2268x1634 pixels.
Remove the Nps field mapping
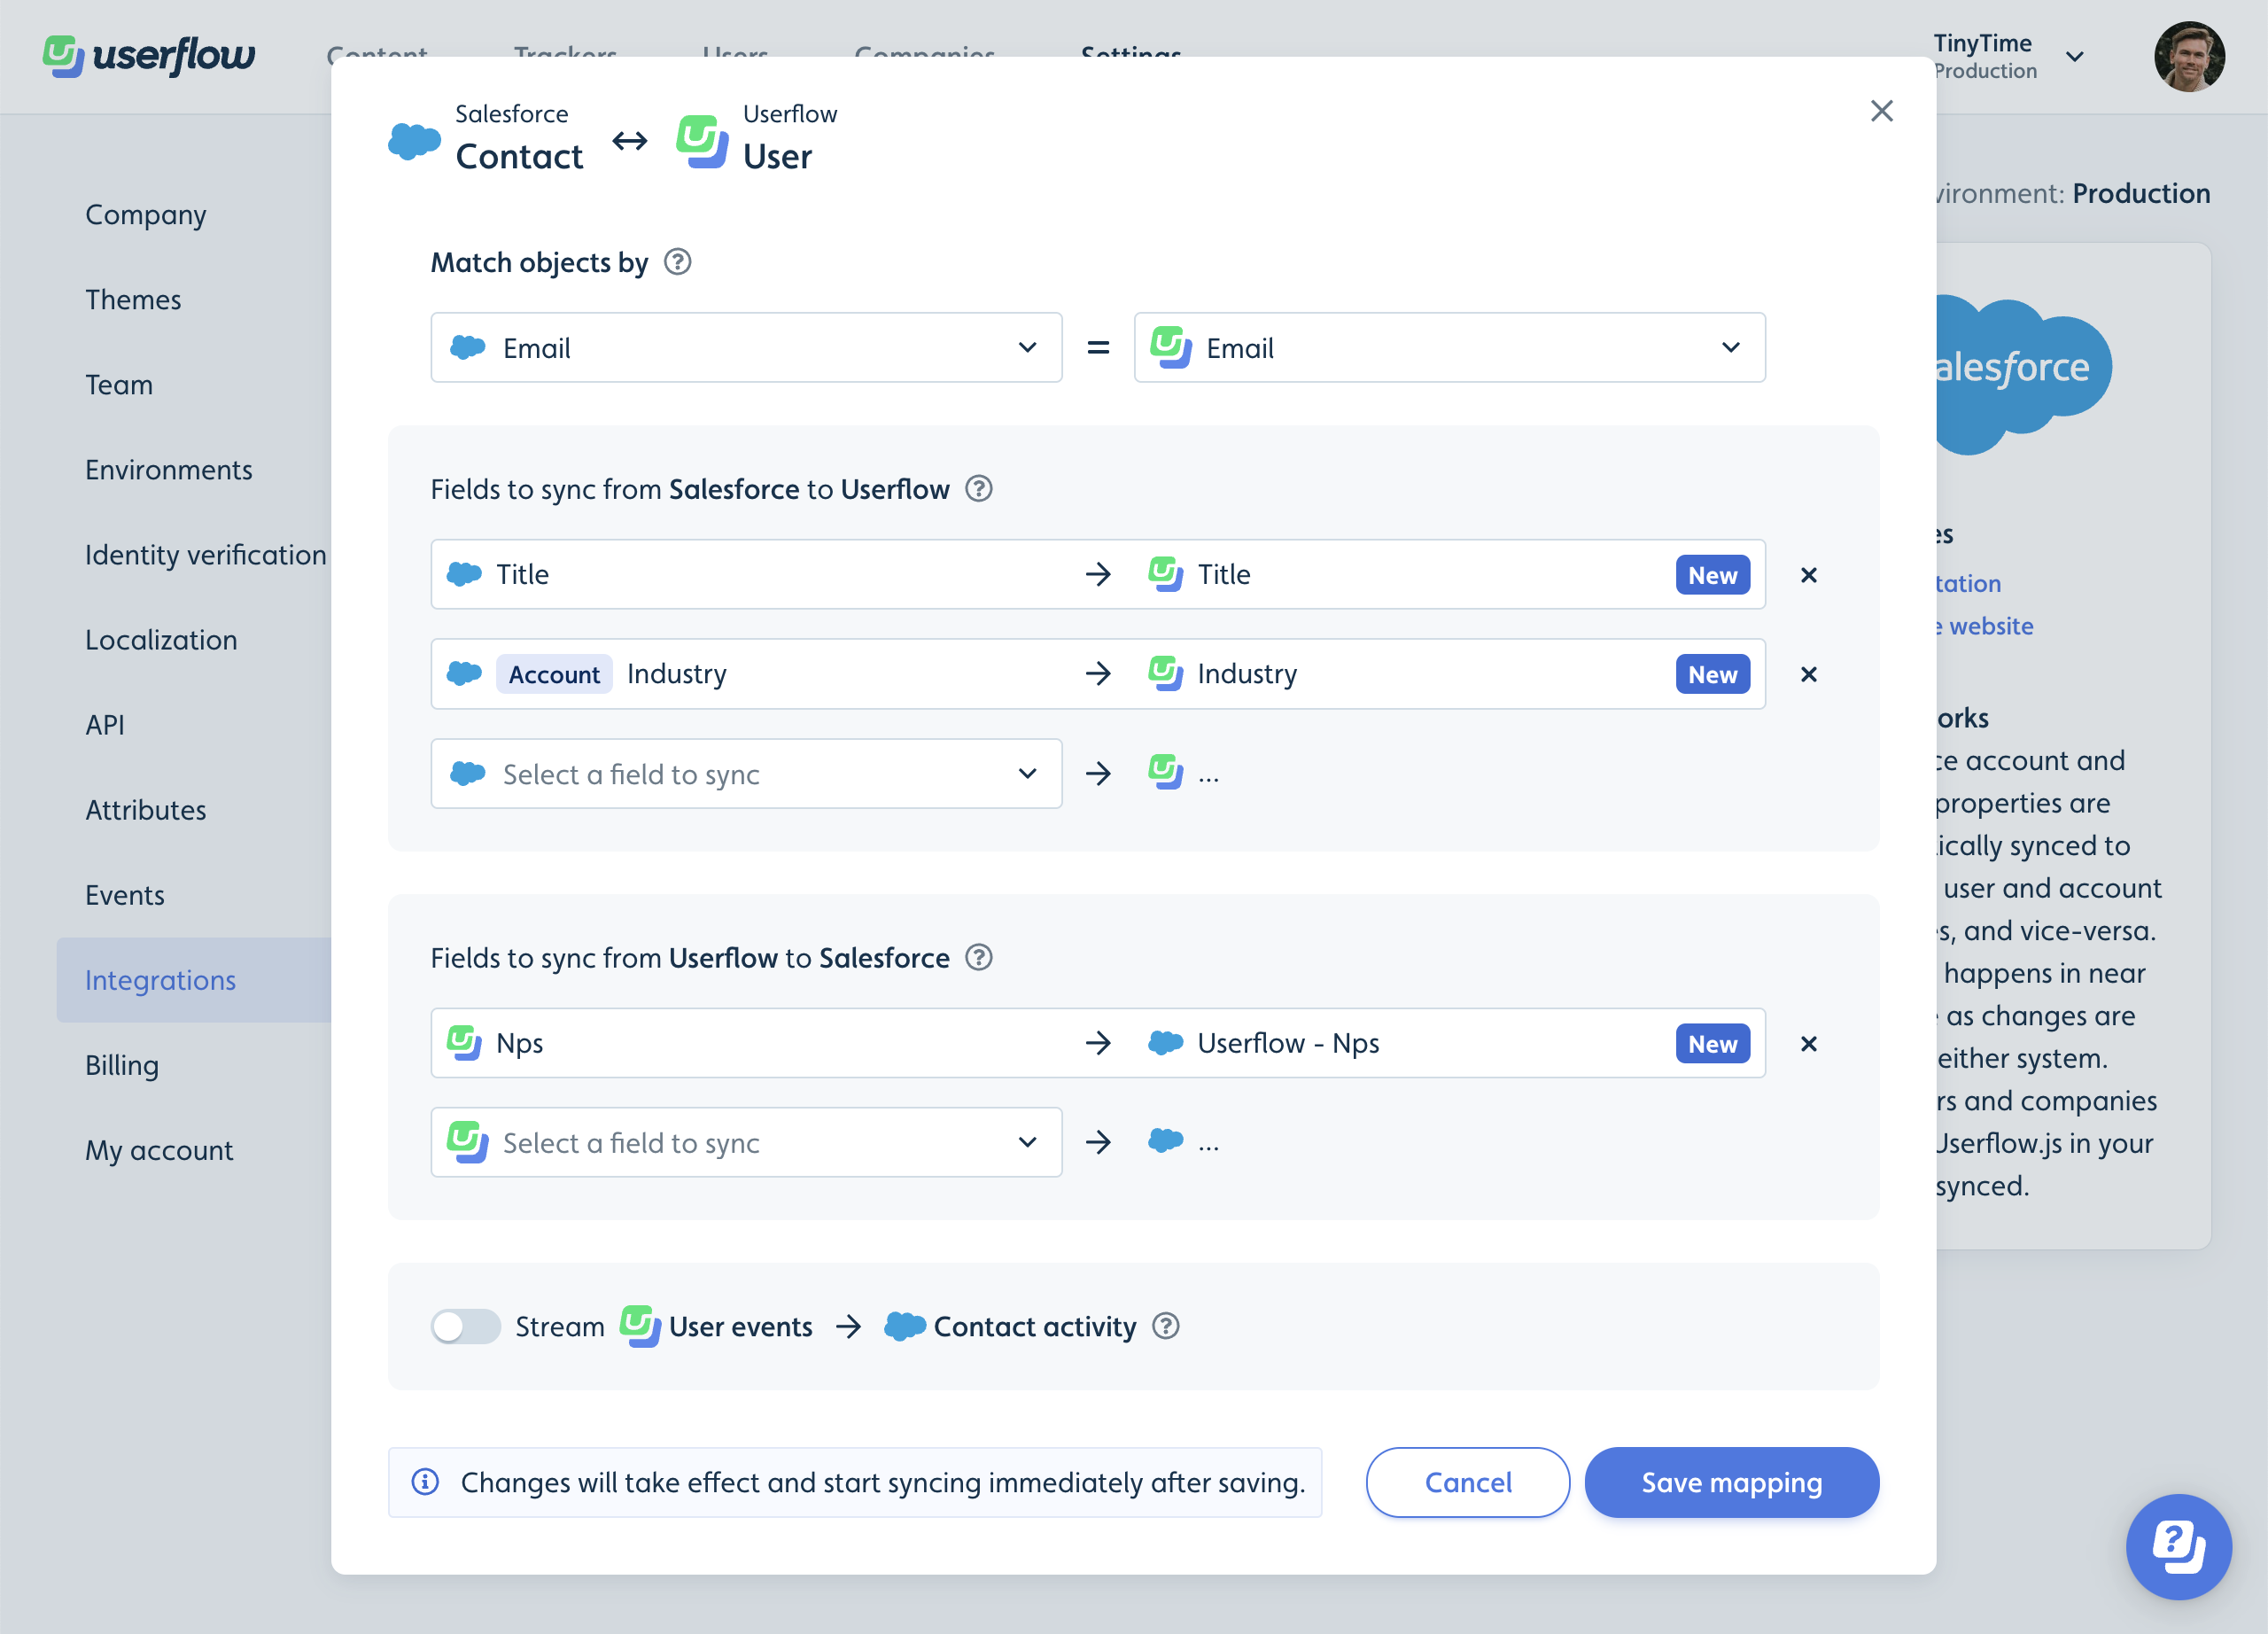click(x=1809, y=1044)
